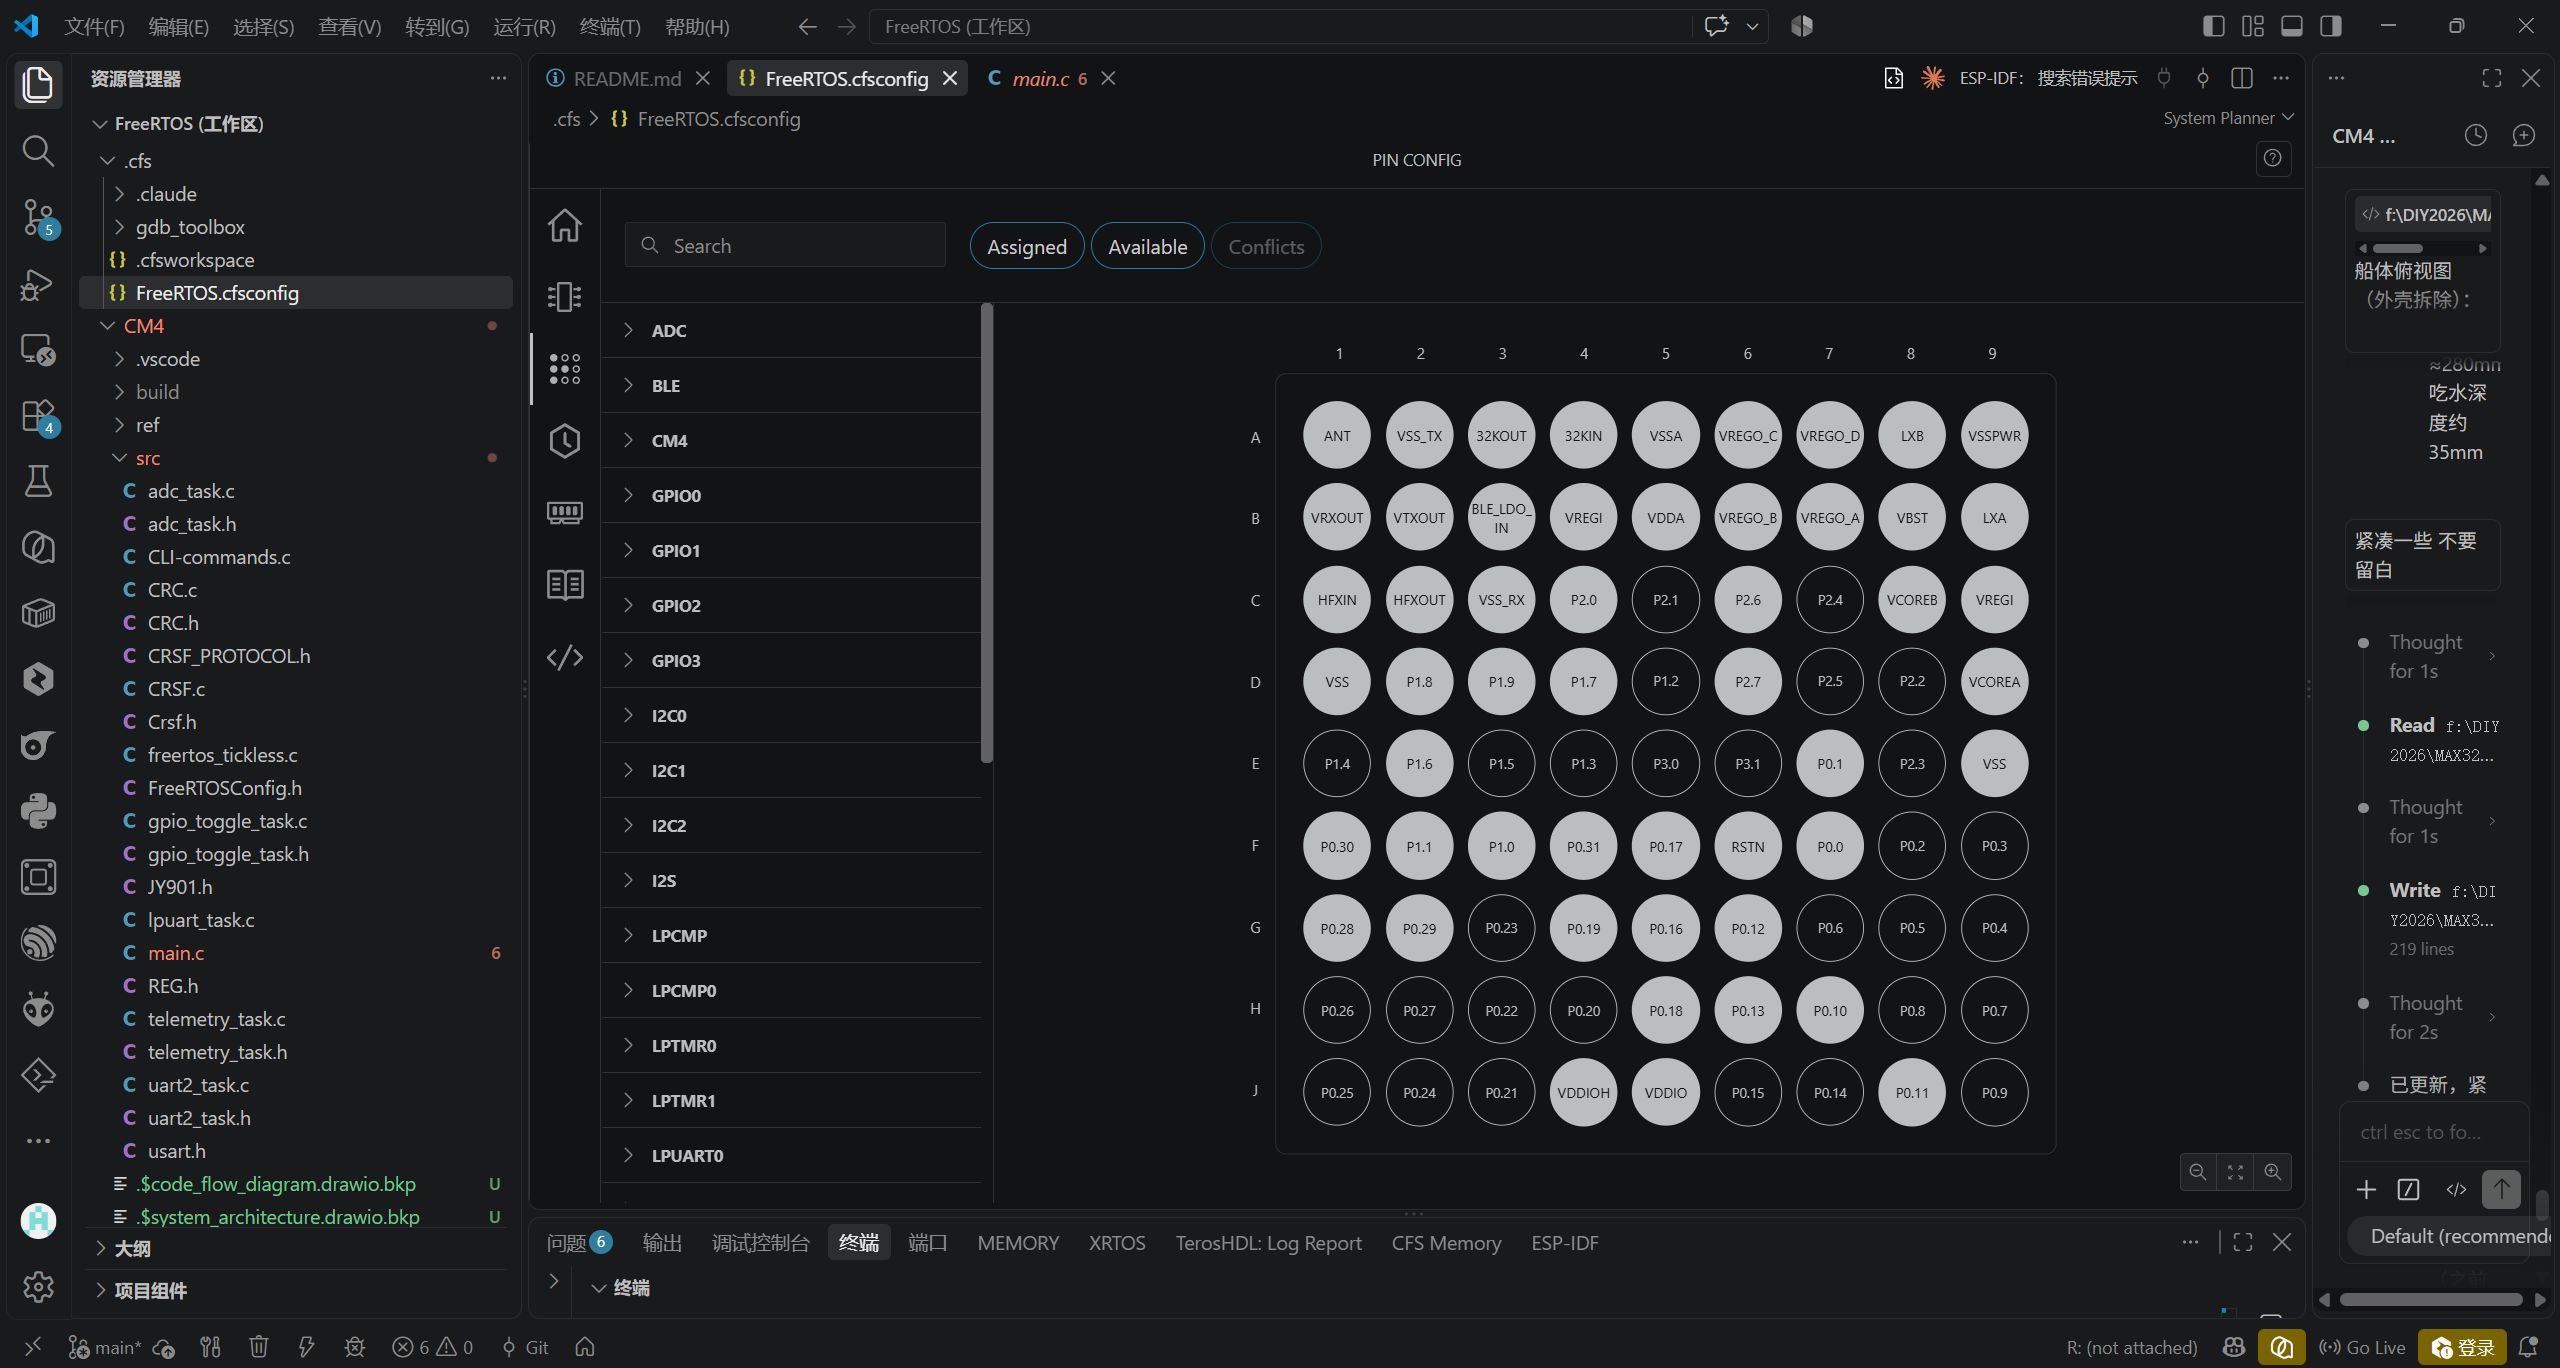Toggle the Conflicts pins filter
Image resolution: width=2560 pixels, height=1368 pixels.
pos(1266,246)
